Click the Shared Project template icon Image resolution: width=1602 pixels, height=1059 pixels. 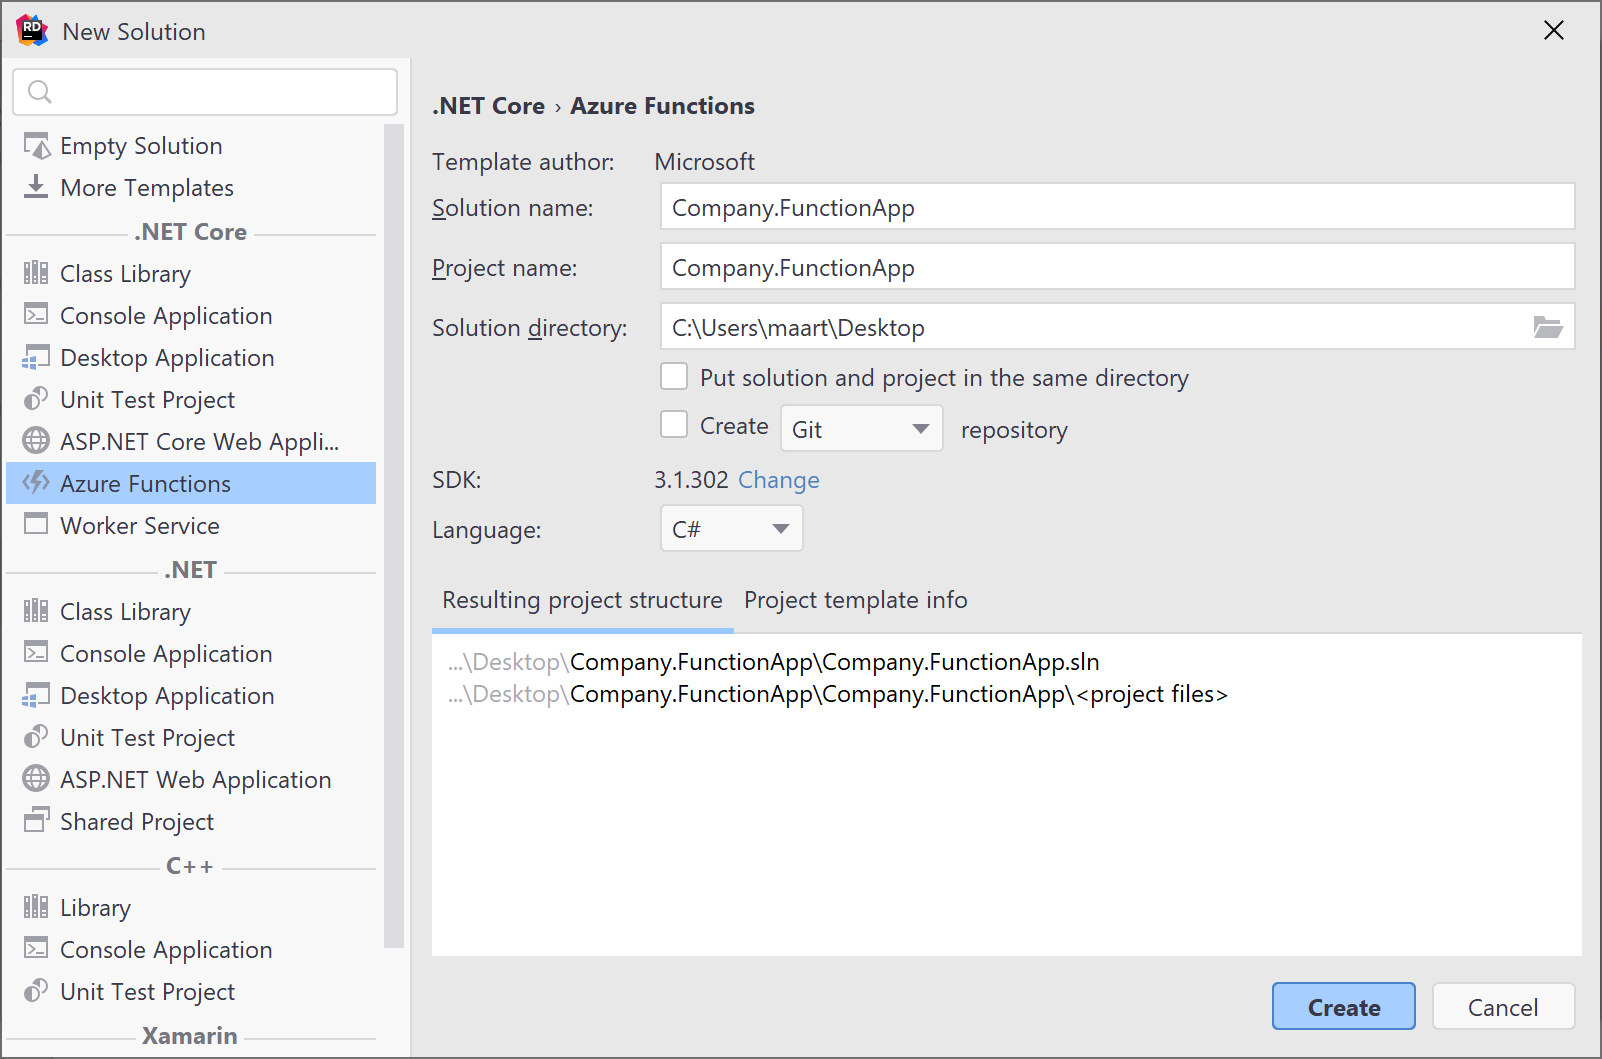(36, 821)
